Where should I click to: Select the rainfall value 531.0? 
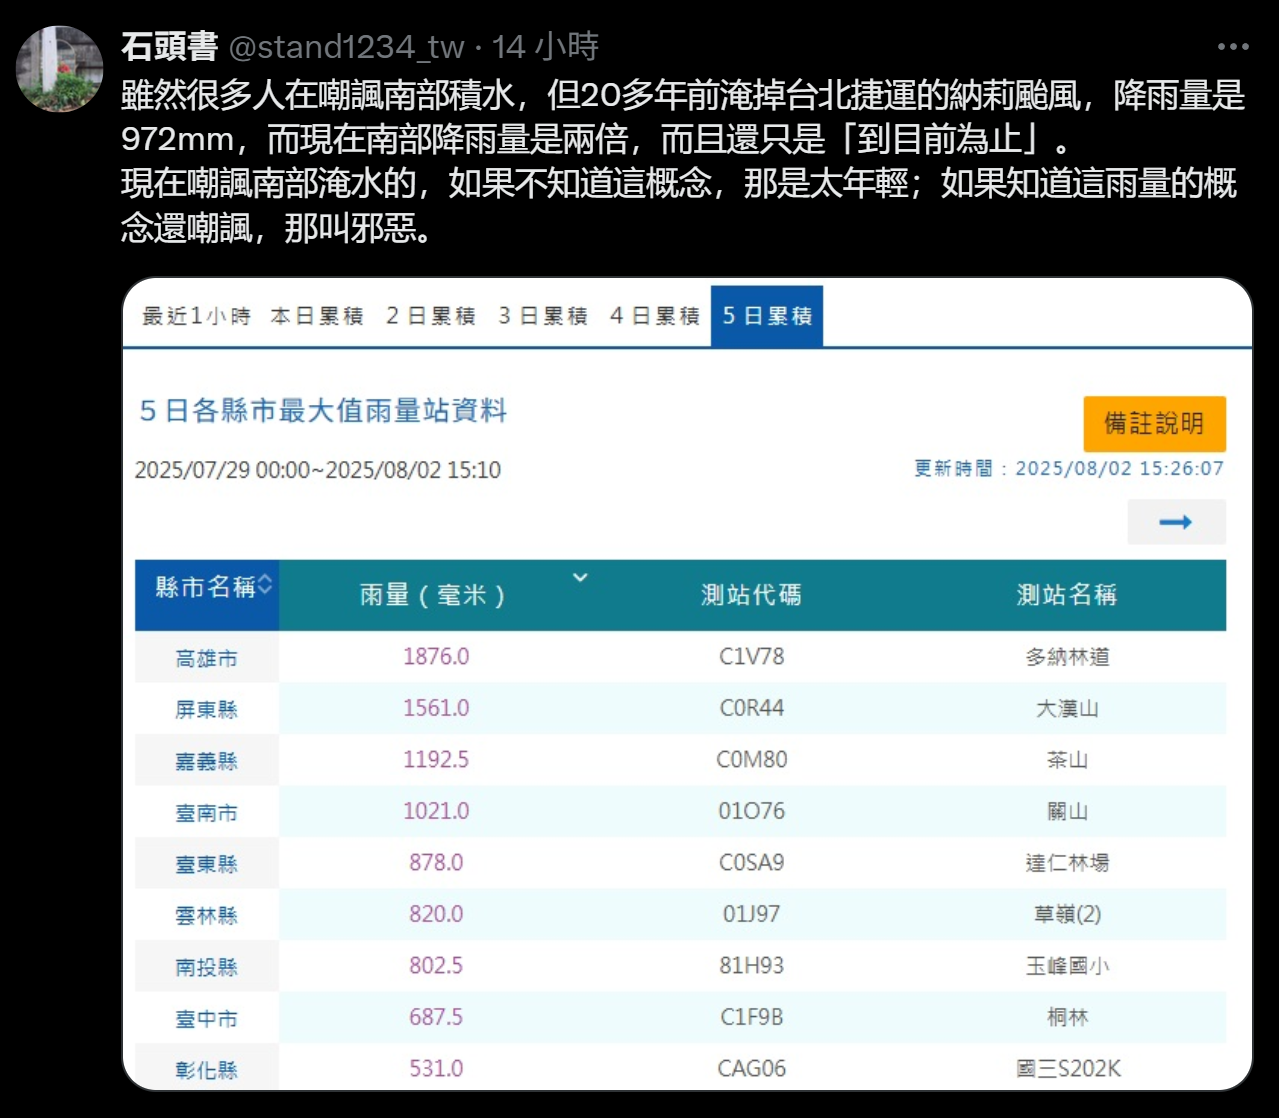[436, 1068]
